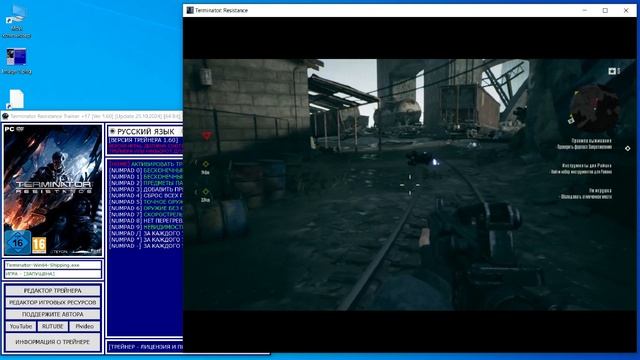Click the crosshair at game screen center
This screenshot has width=640, height=360.
pyautogui.click(x=410, y=184)
